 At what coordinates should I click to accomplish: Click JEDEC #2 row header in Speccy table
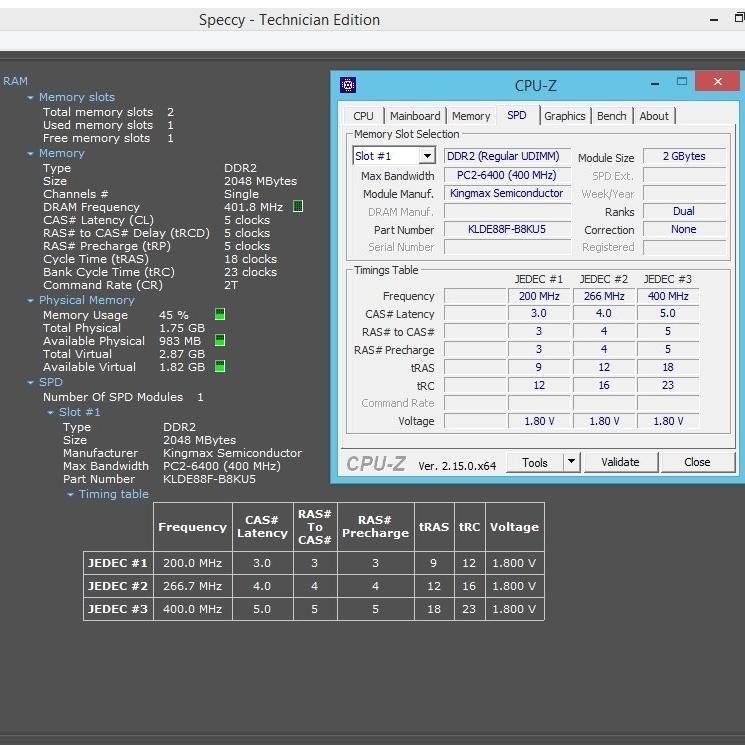tap(118, 586)
